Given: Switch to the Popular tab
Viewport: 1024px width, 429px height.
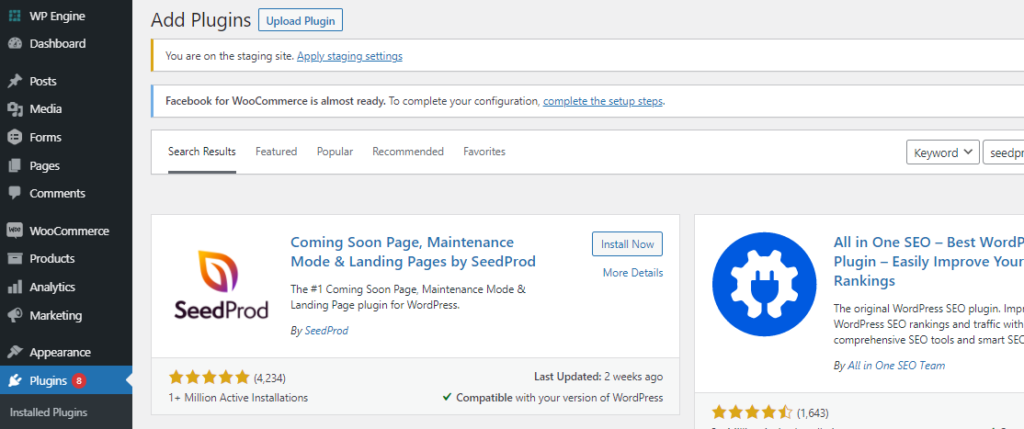Looking at the screenshot, I should (335, 151).
